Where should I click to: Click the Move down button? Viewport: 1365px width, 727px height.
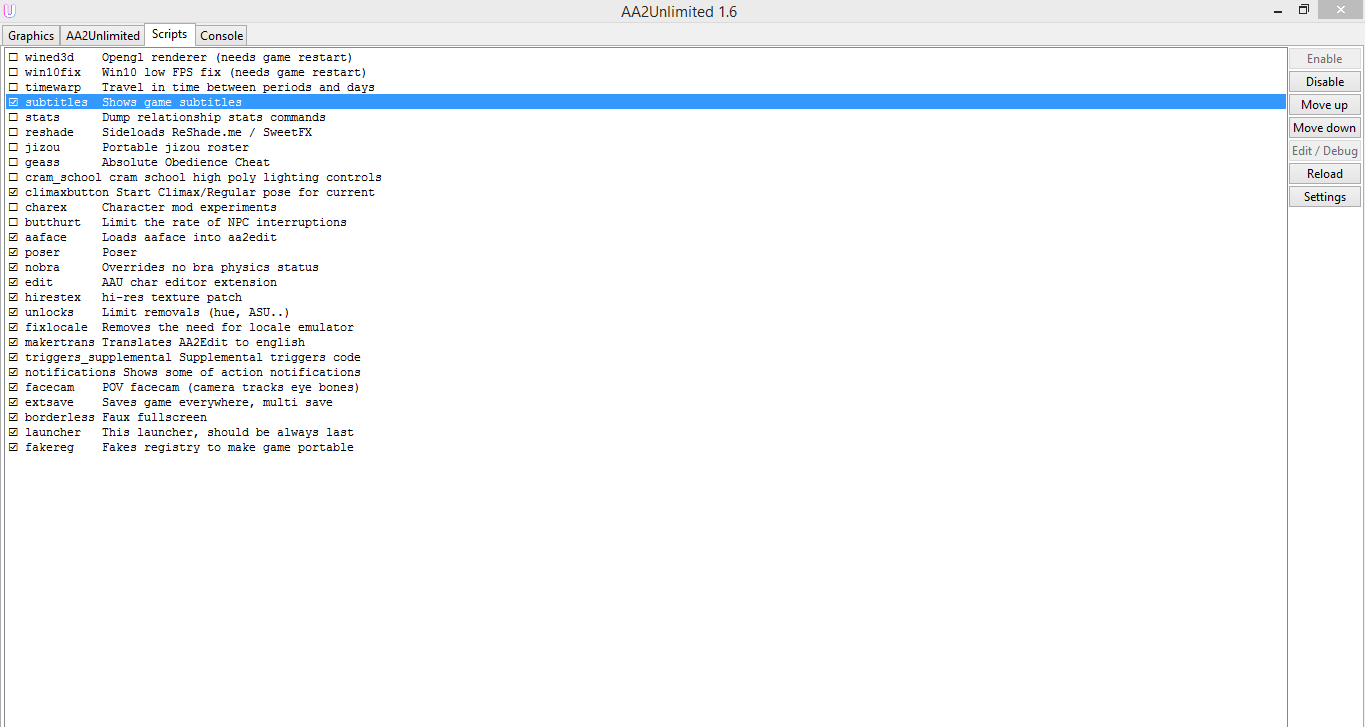pos(1325,128)
